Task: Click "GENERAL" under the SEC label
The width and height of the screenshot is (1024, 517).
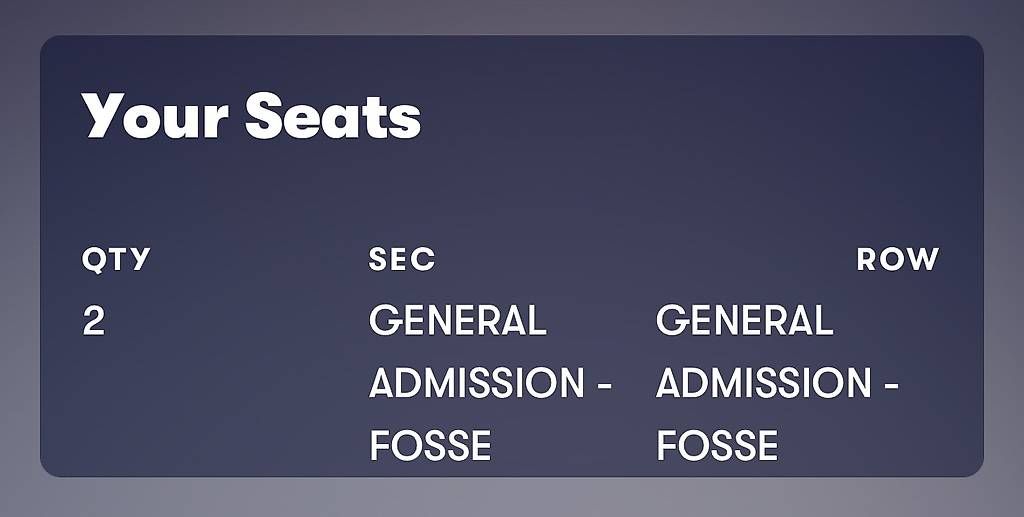Action: 457,321
